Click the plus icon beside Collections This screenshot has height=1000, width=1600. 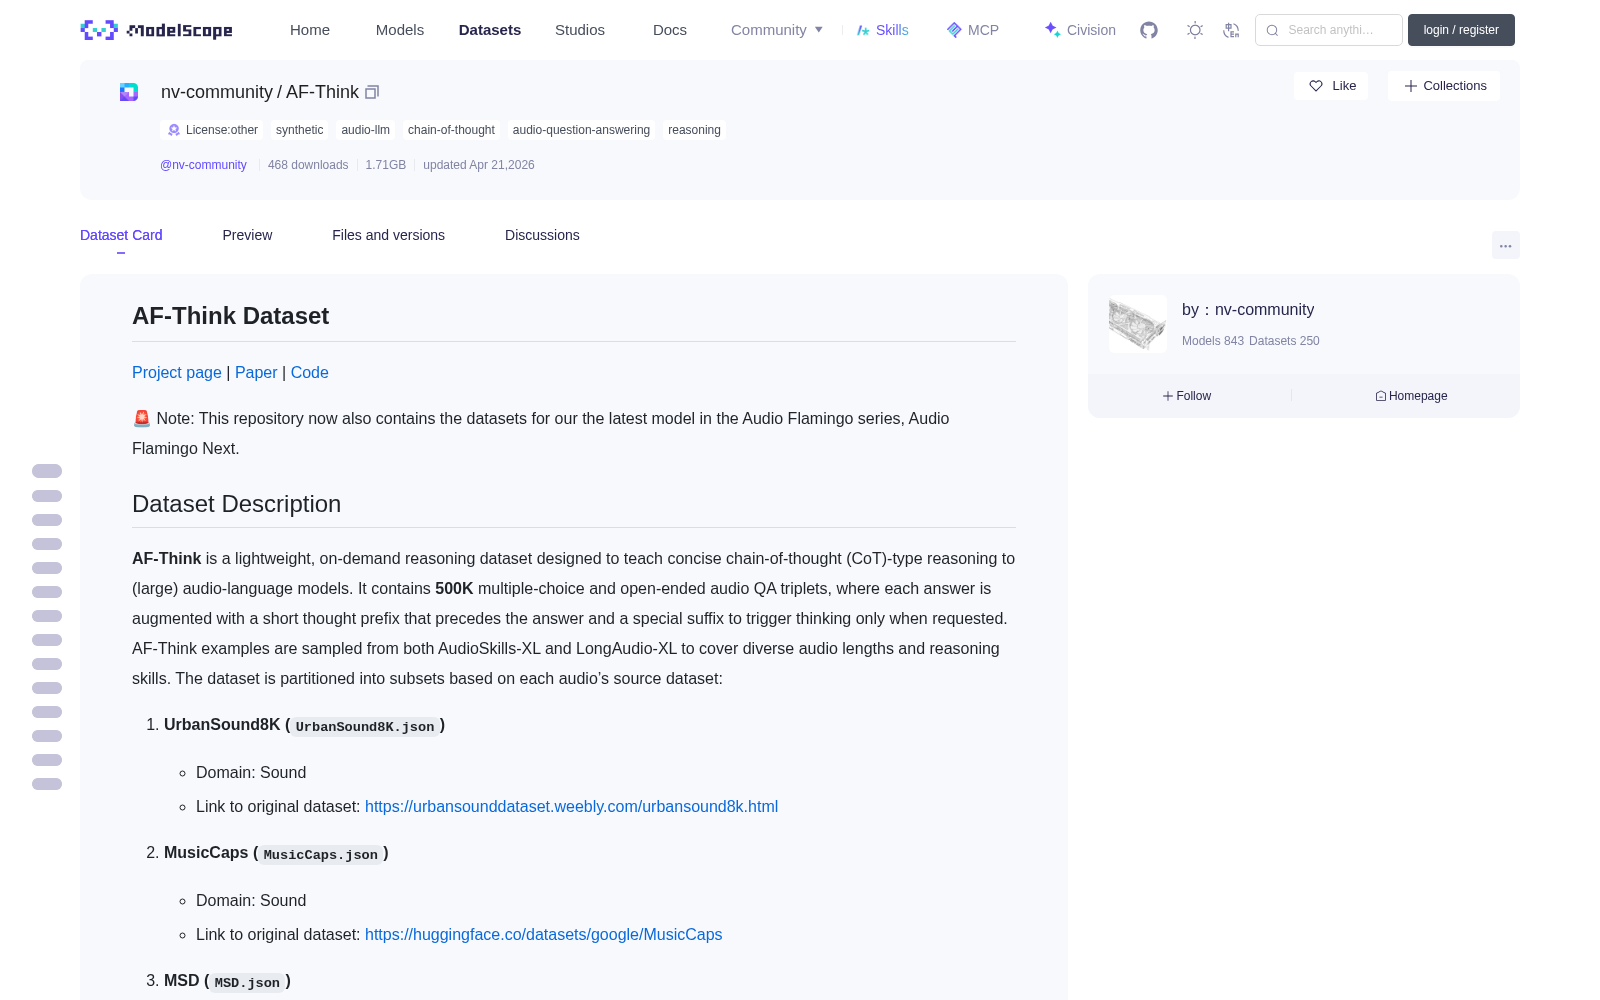1411,86
